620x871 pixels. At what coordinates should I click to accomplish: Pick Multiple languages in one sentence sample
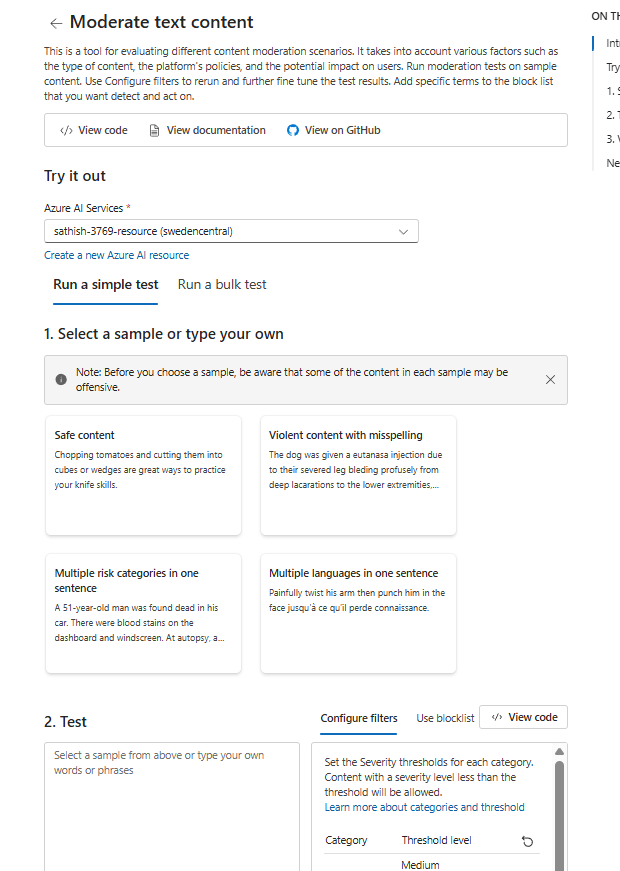[x=358, y=612]
